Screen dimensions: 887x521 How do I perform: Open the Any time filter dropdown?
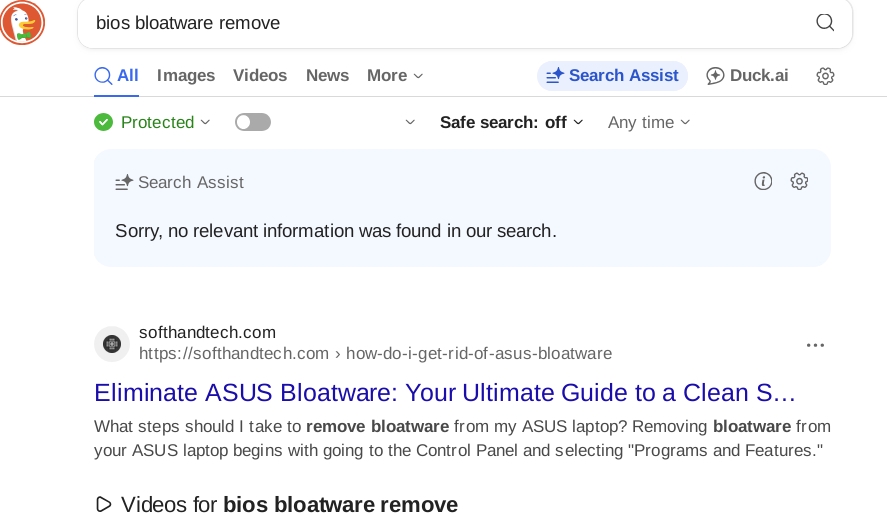[649, 122]
